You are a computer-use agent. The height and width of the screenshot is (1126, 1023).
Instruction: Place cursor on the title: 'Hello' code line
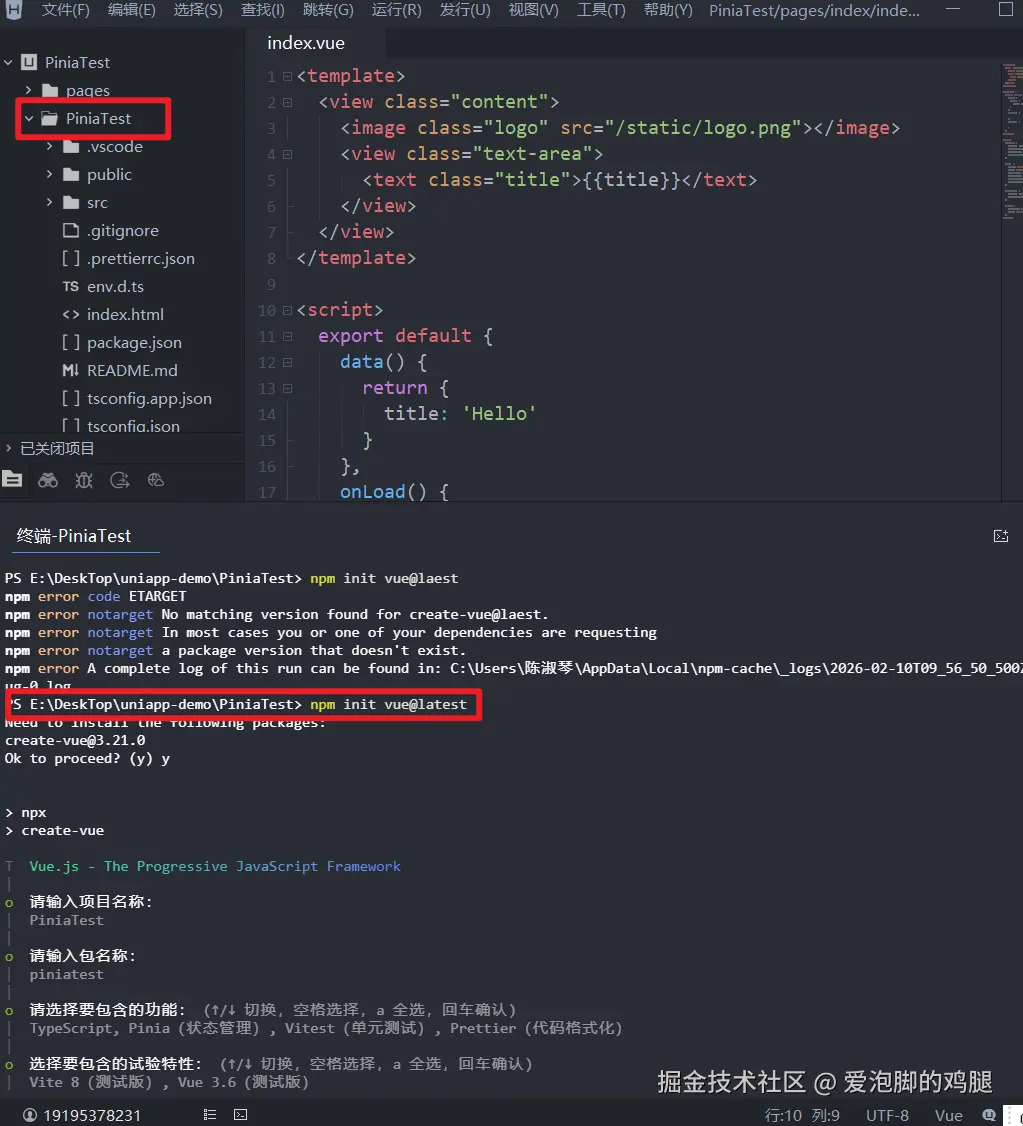[459, 414]
